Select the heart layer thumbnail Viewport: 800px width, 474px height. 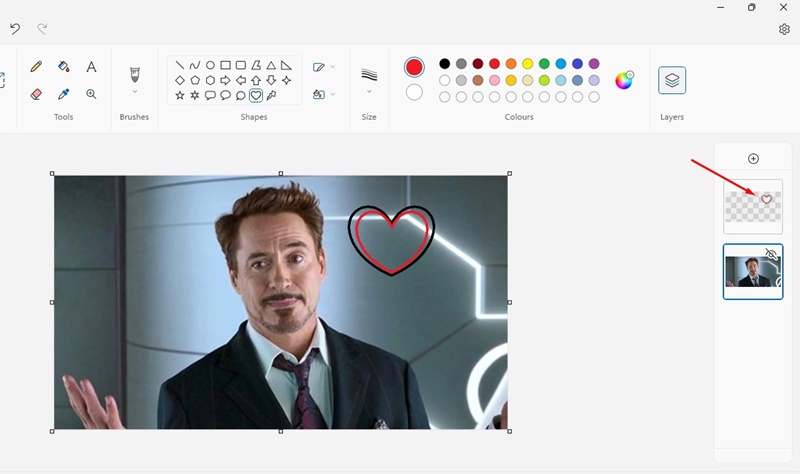pyautogui.click(x=753, y=207)
